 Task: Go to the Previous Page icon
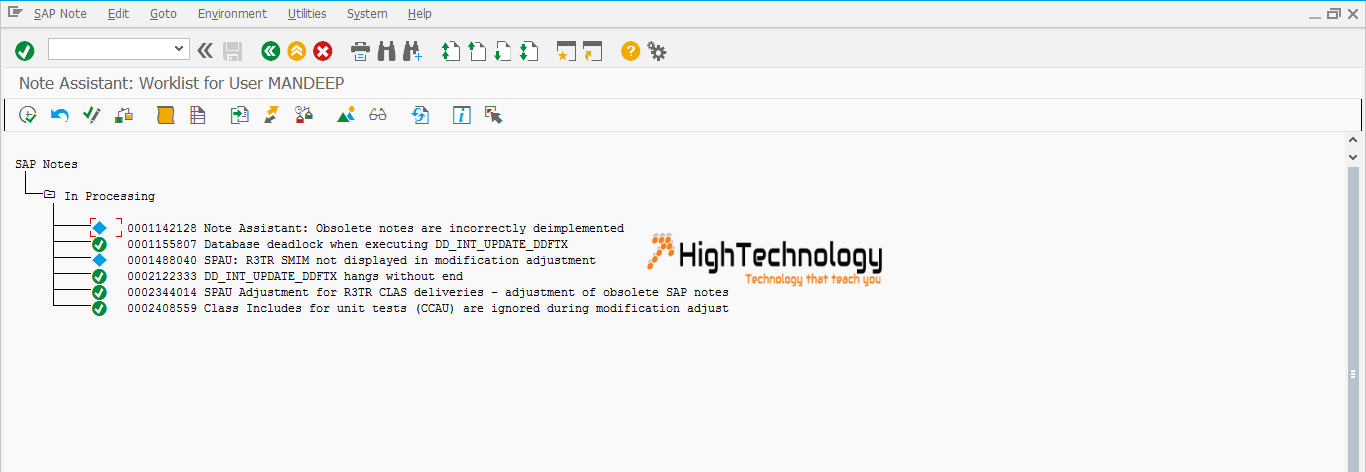(477, 51)
